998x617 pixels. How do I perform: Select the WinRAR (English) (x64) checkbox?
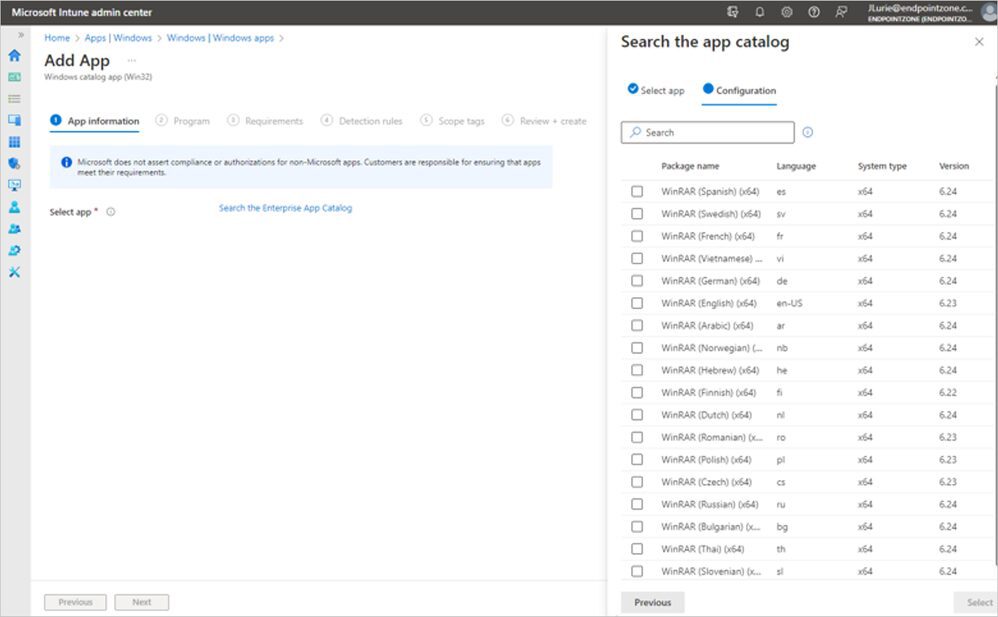click(637, 303)
